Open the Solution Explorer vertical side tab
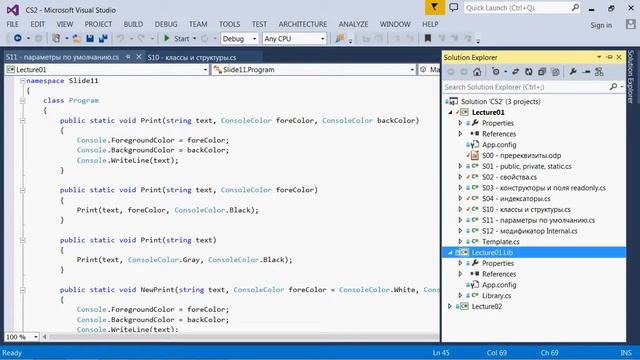This screenshot has width=640, height=360. (631, 76)
